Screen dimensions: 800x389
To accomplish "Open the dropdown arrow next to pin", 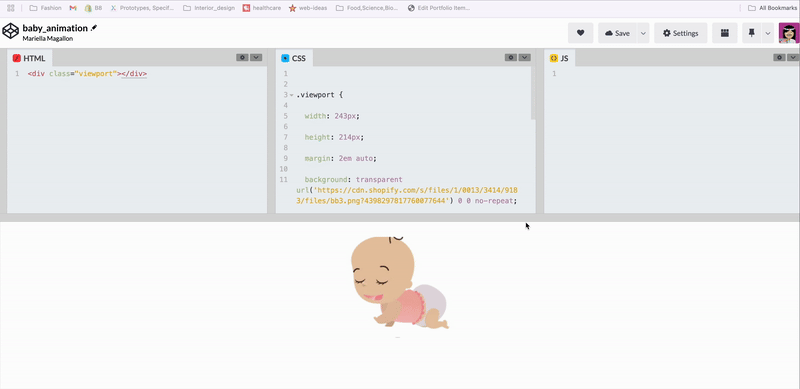I will pos(767,33).
